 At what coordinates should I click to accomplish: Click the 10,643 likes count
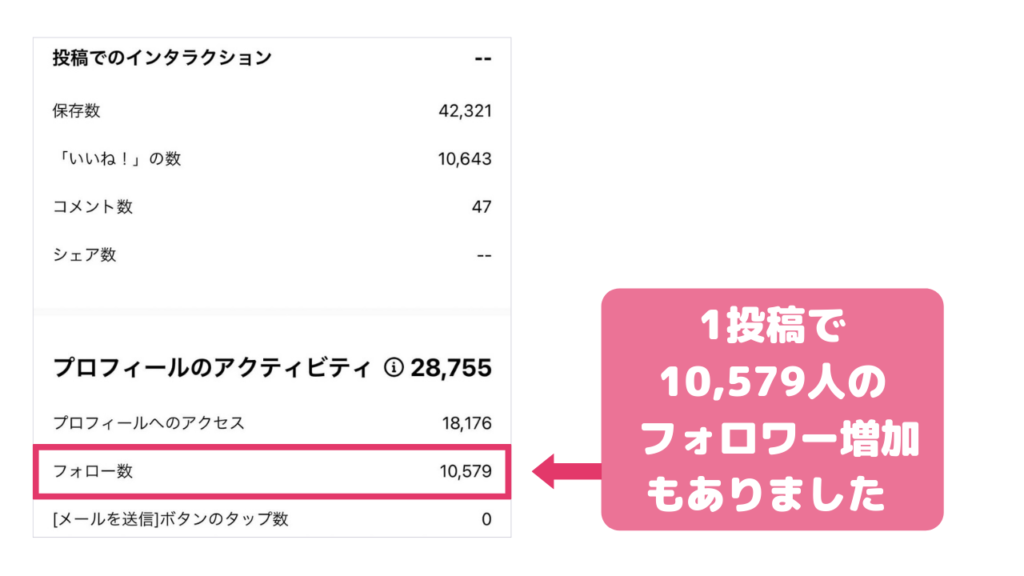click(x=465, y=159)
